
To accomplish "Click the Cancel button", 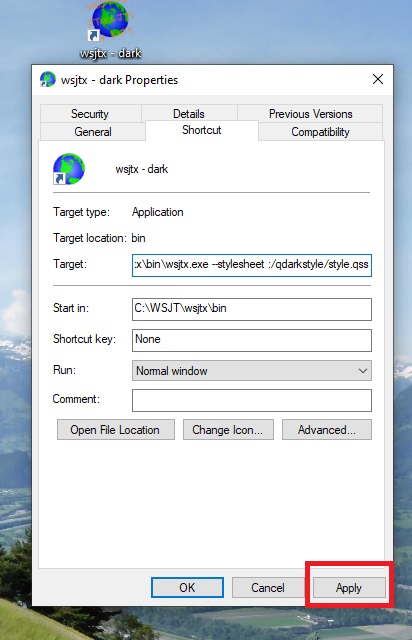I will pos(268,587).
